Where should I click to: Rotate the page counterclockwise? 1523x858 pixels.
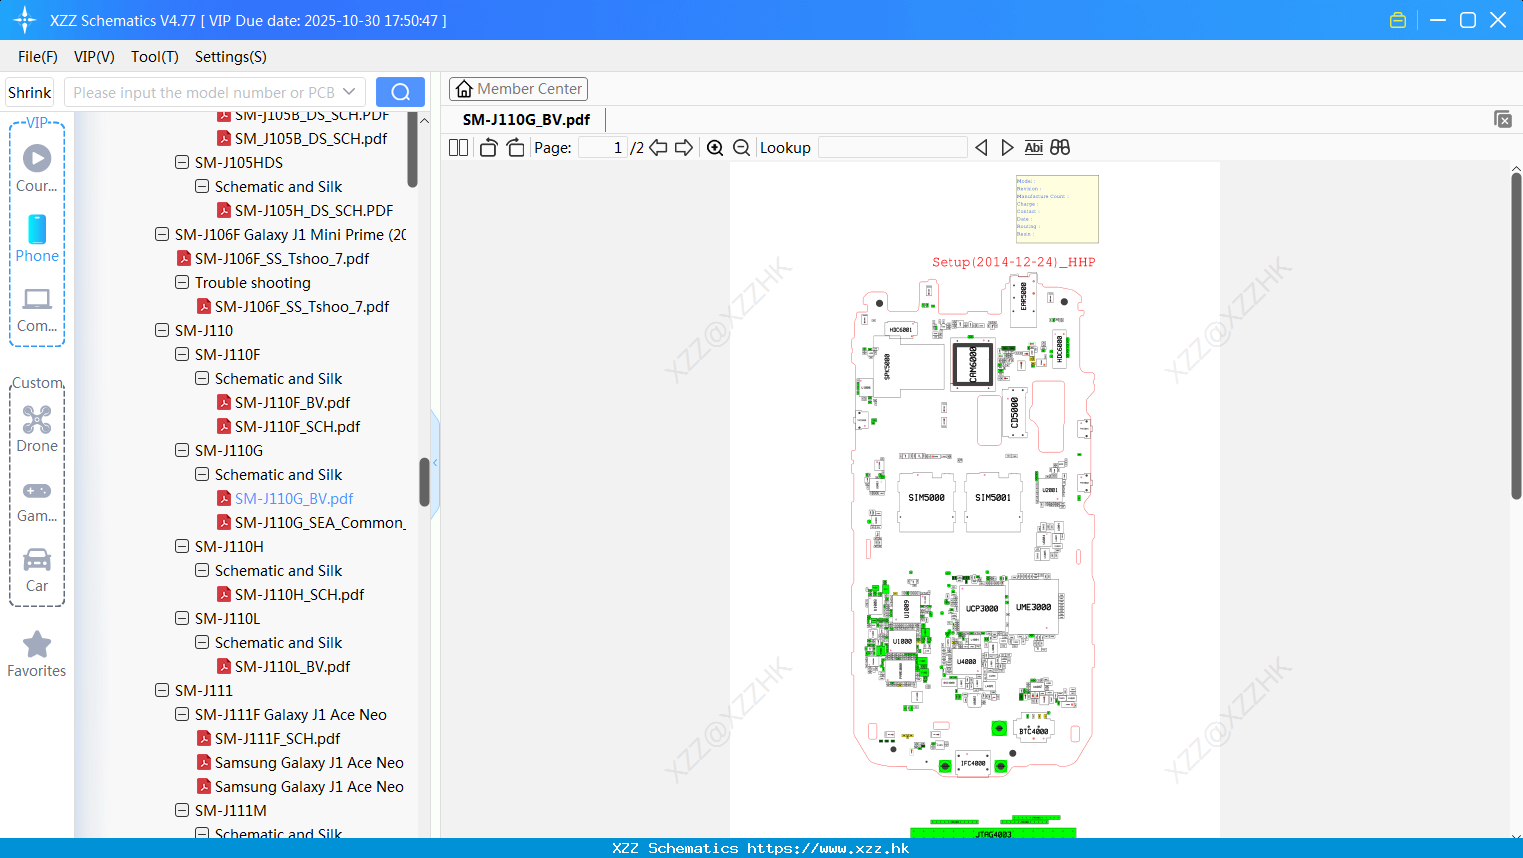click(x=488, y=148)
